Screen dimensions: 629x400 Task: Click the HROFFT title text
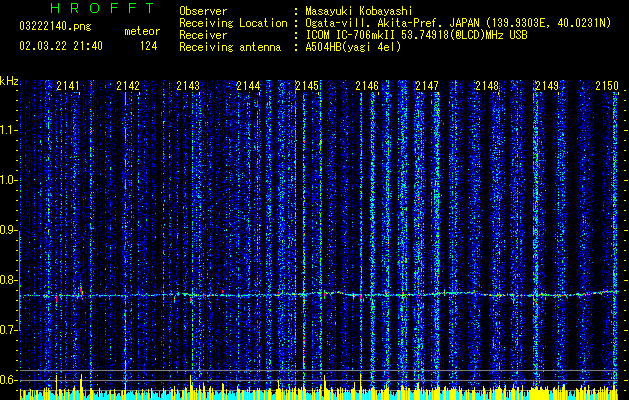click(x=88, y=9)
